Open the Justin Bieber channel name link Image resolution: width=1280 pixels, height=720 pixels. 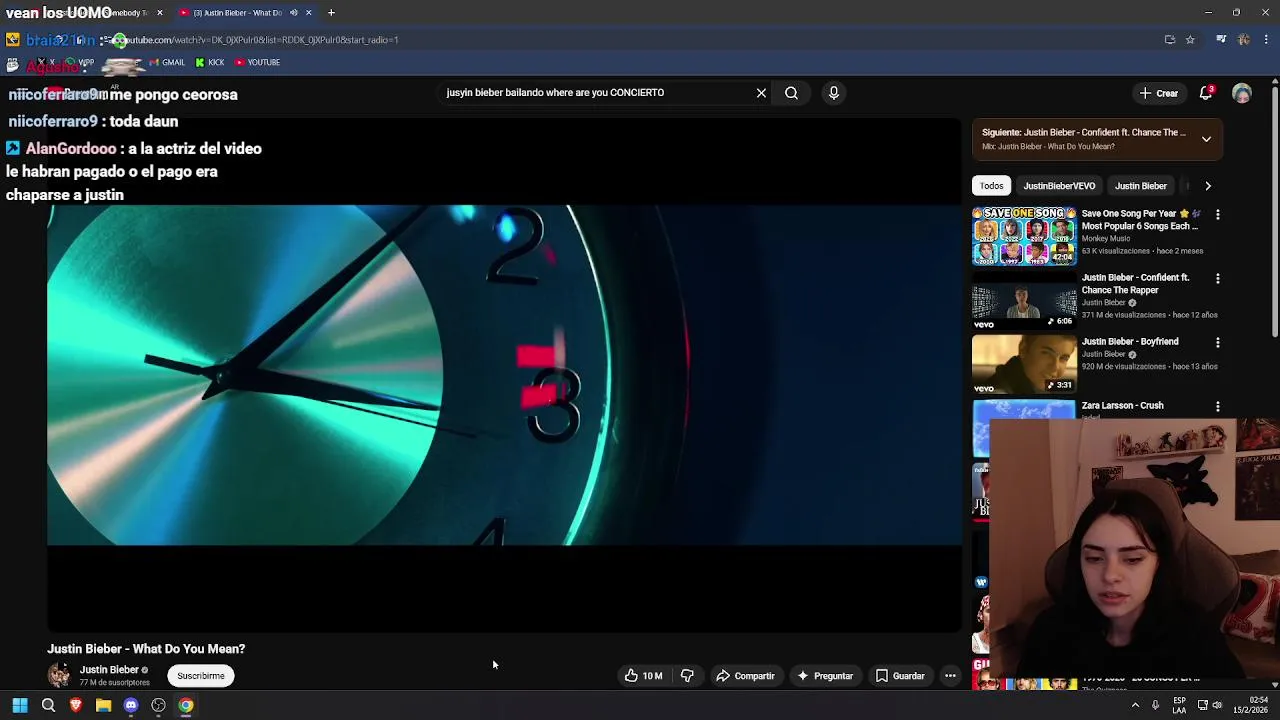click(x=109, y=670)
